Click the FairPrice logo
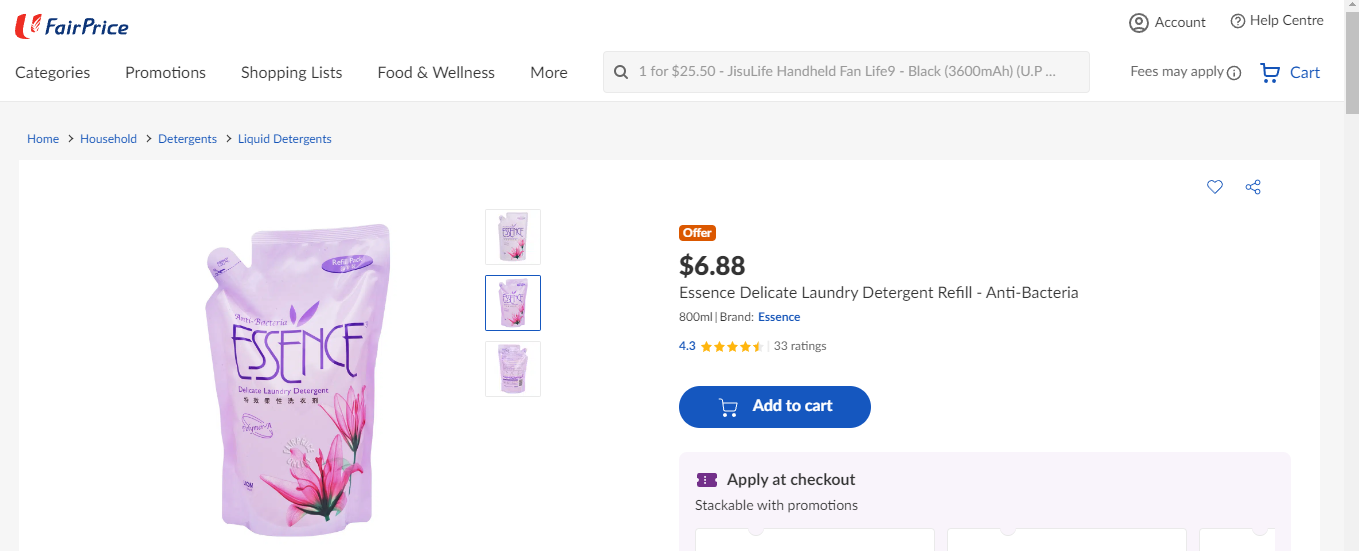Viewport: 1359px width, 551px height. [x=72, y=26]
